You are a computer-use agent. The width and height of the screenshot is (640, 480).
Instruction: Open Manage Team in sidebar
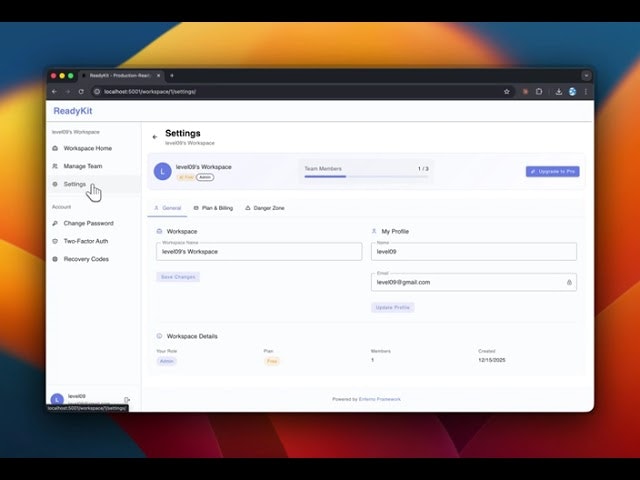tap(93, 166)
